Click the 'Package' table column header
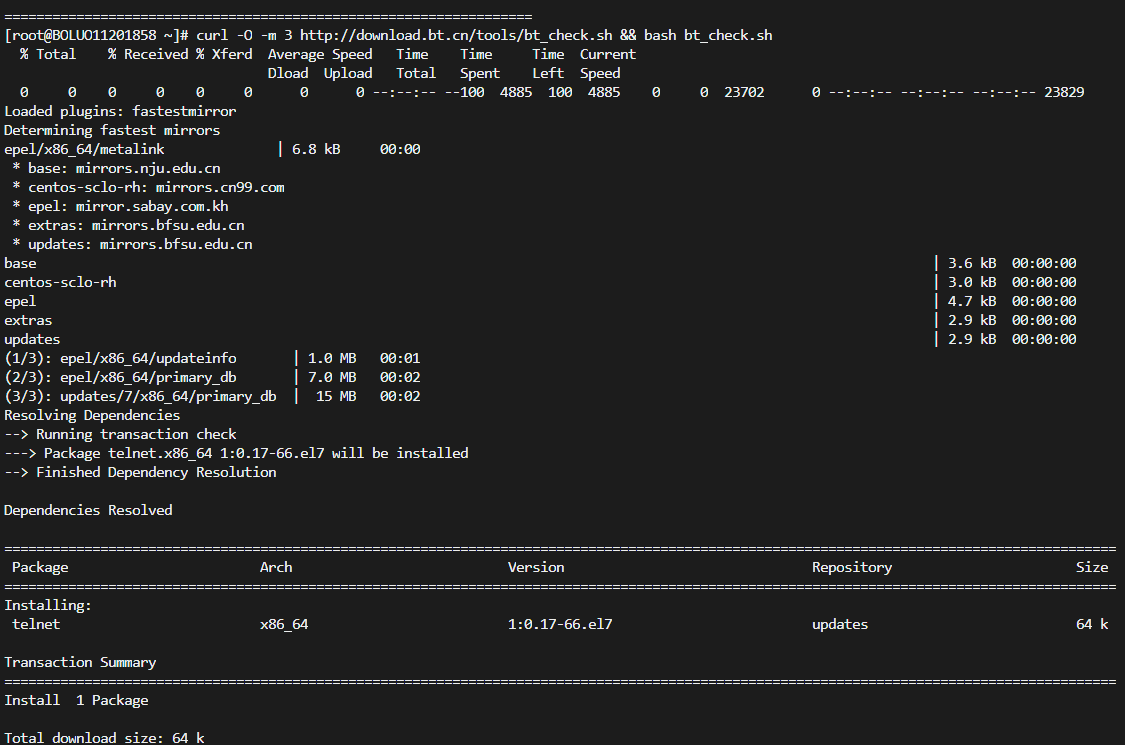Image resolution: width=1125 pixels, height=745 pixels. click(x=40, y=568)
